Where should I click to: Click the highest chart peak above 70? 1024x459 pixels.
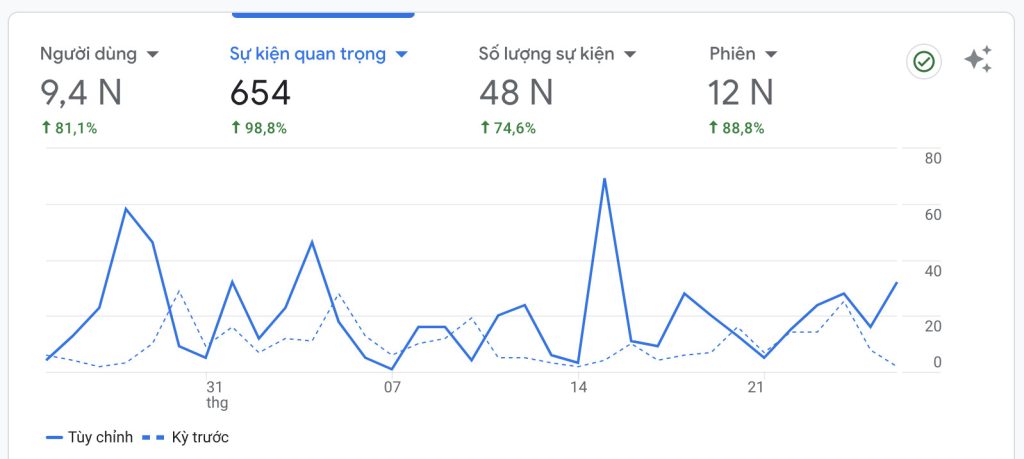tap(605, 180)
